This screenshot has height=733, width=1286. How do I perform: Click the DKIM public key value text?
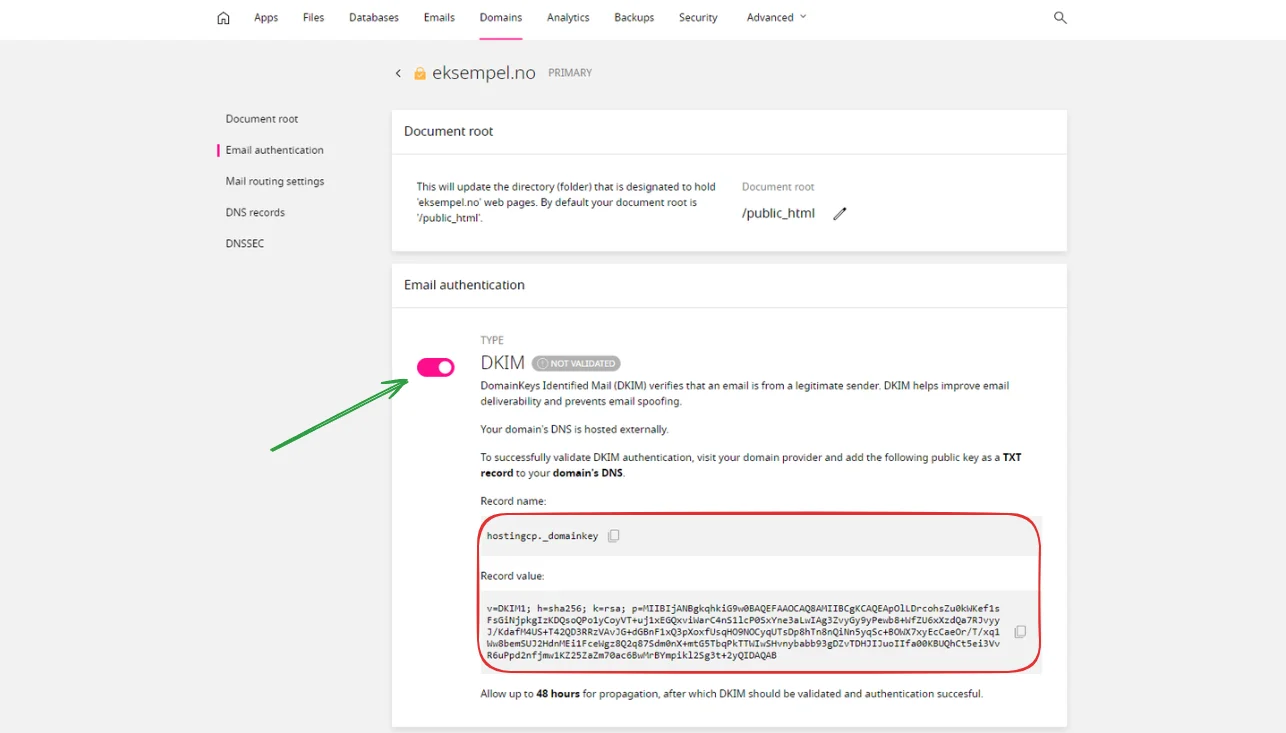coord(743,632)
